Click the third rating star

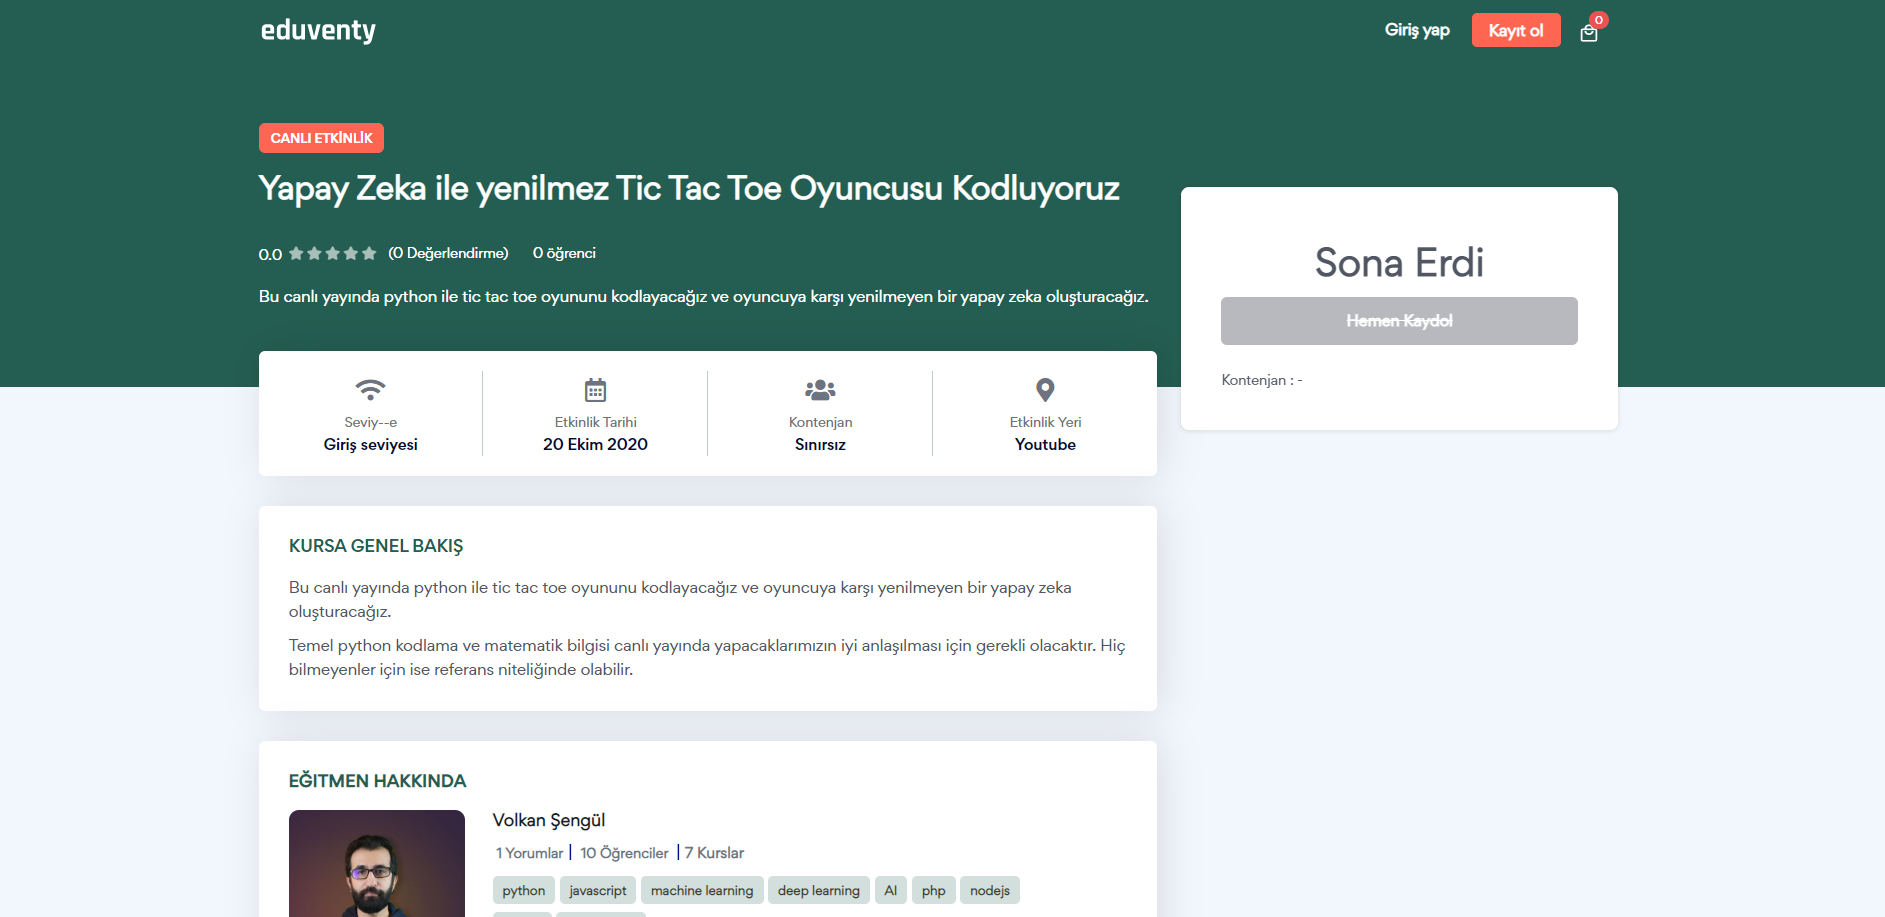[x=332, y=253]
